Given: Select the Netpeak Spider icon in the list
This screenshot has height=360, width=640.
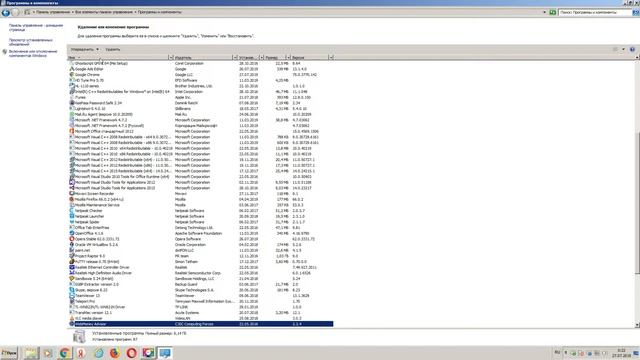Looking at the screenshot, I should click(x=72, y=222).
